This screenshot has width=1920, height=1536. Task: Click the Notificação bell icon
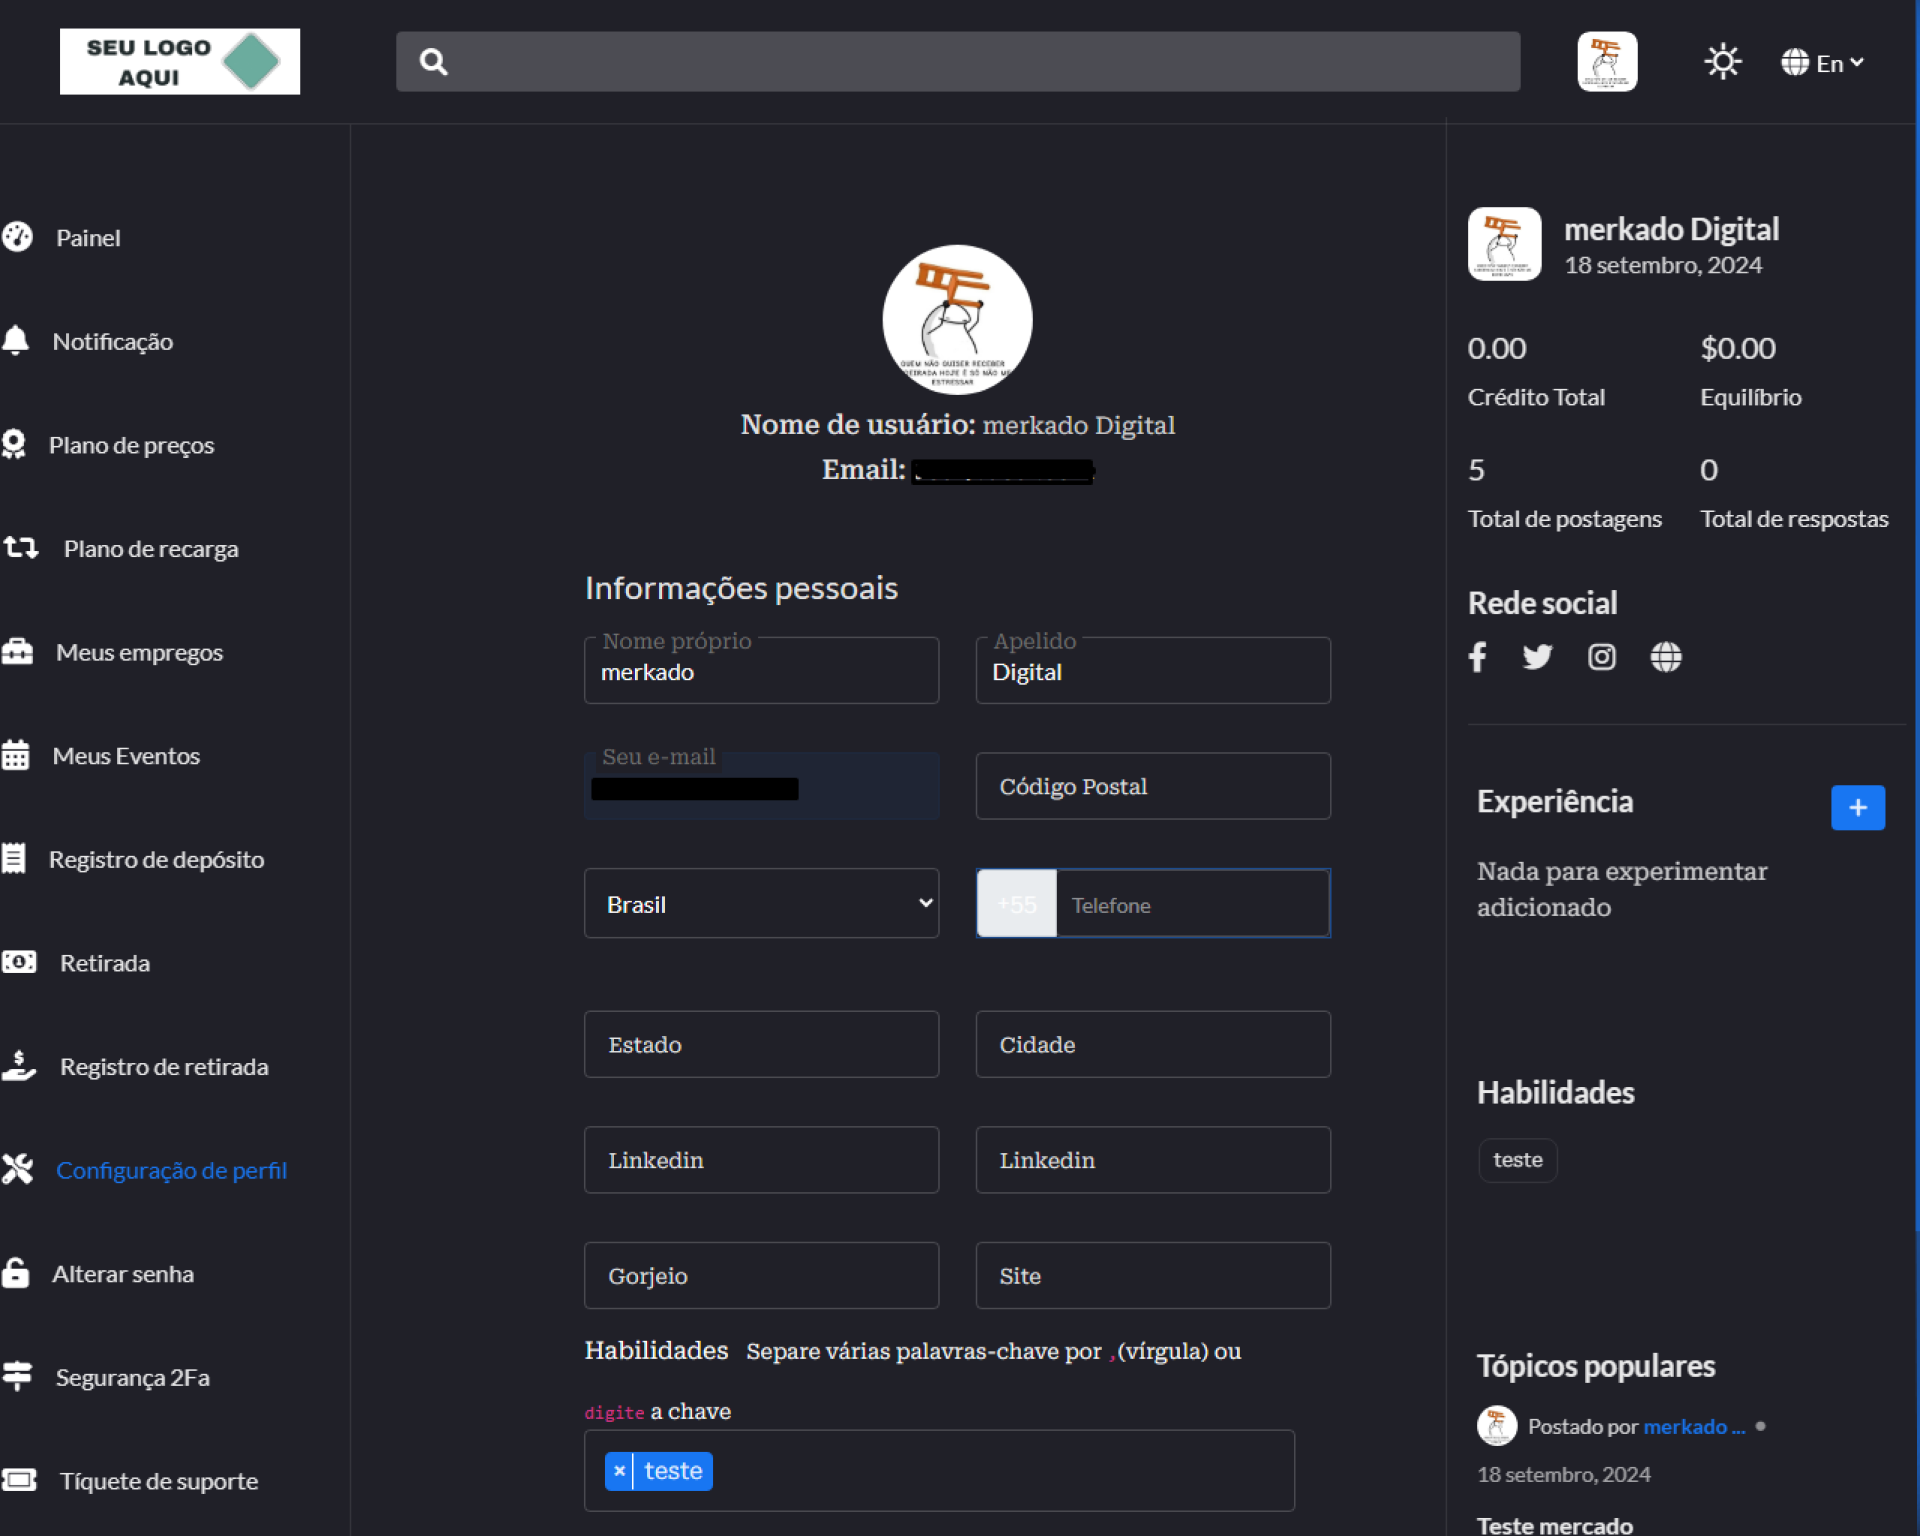click(x=16, y=341)
